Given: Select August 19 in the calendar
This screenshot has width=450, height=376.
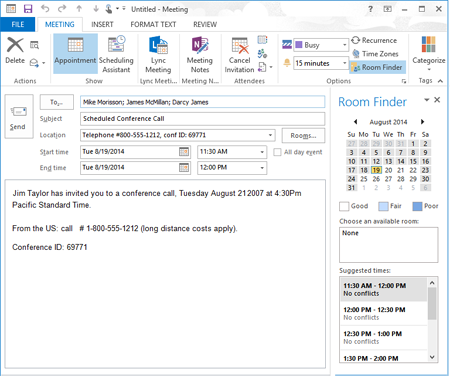Looking at the screenshot, I should click(376, 170).
